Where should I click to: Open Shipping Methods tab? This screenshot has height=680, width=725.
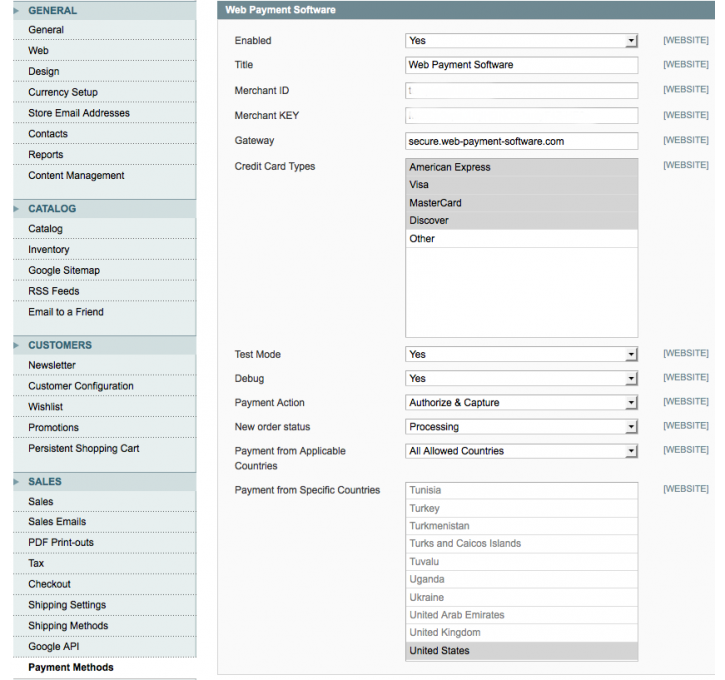[x=104, y=625]
